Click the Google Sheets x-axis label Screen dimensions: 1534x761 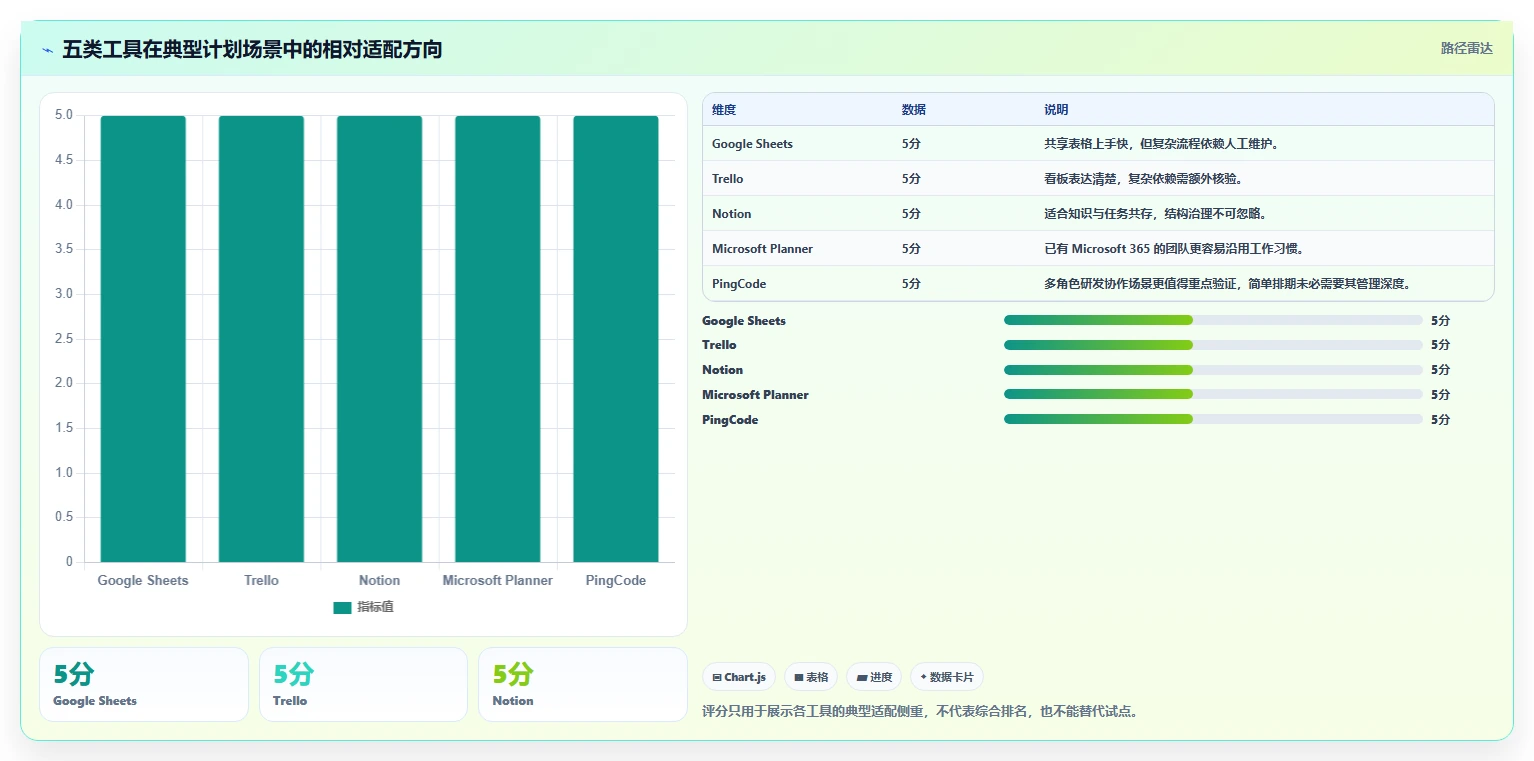143,581
